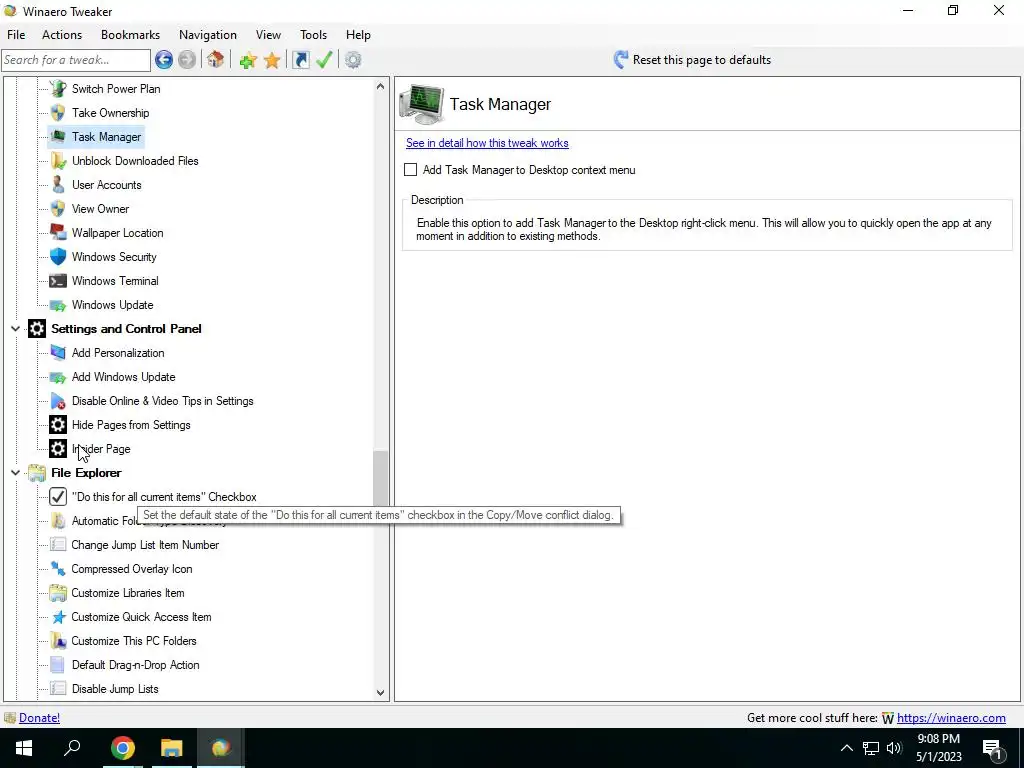Click the Customize Quick Access star icon

pos(58,617)
